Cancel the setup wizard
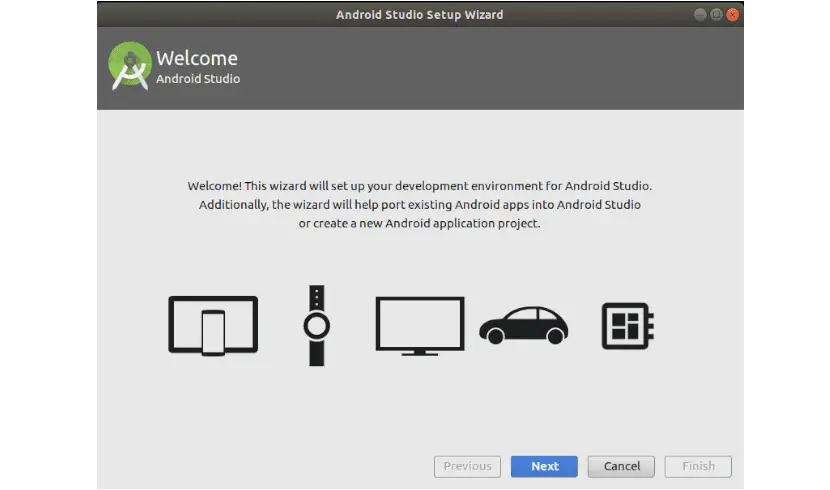Viewport: 830px width, 490px height. point(621,466)
